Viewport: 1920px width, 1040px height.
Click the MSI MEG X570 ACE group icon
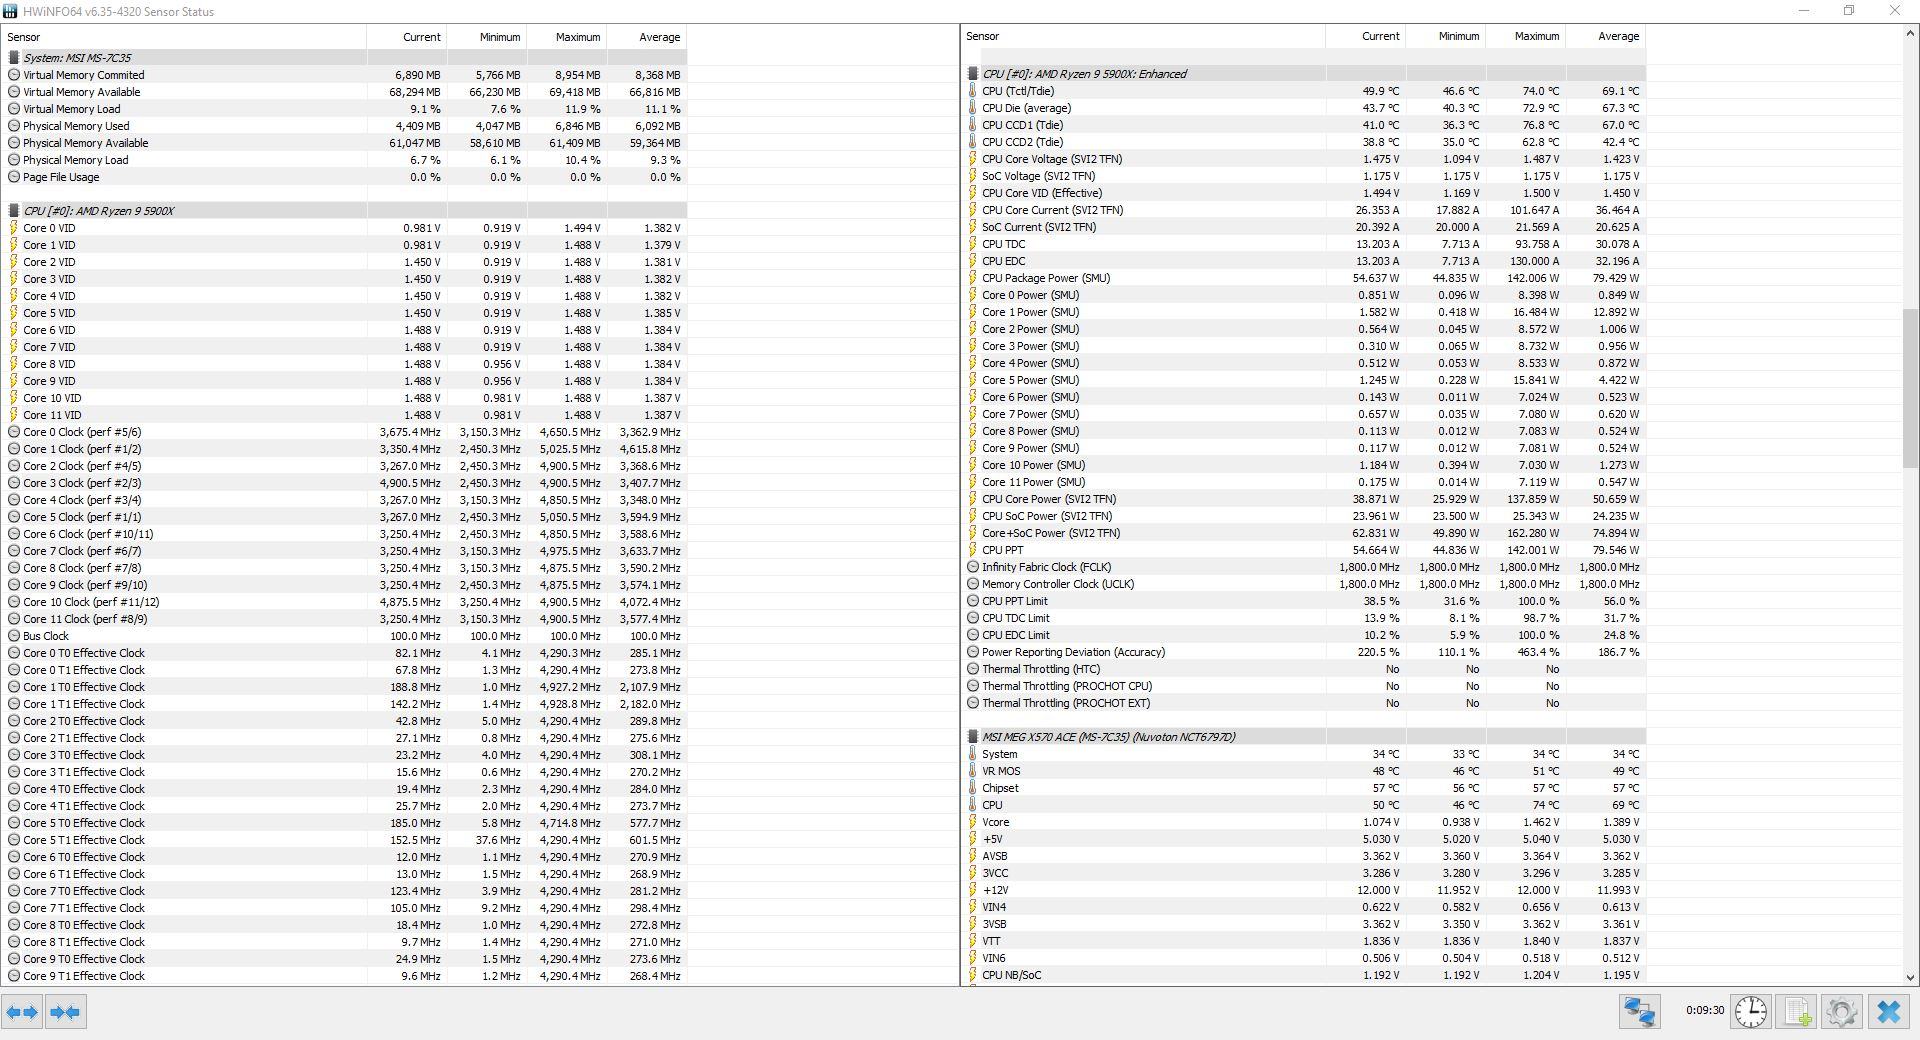973,737
